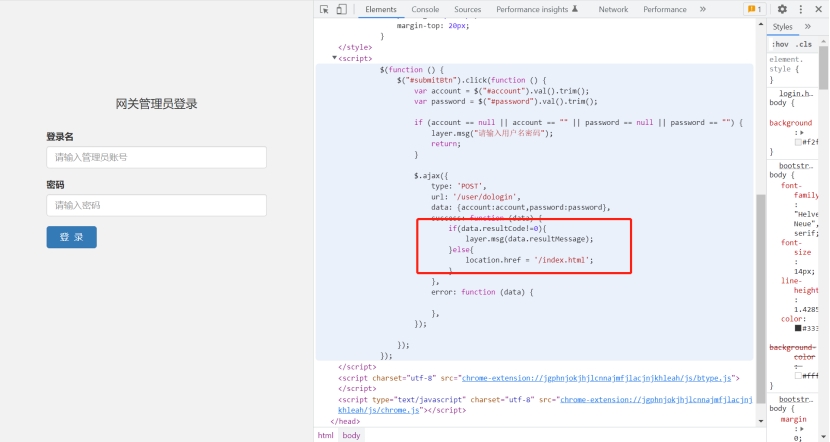The image size is (830, 442).
Task: Click the location.href = '/index.html' line
Action: [529, 260]
